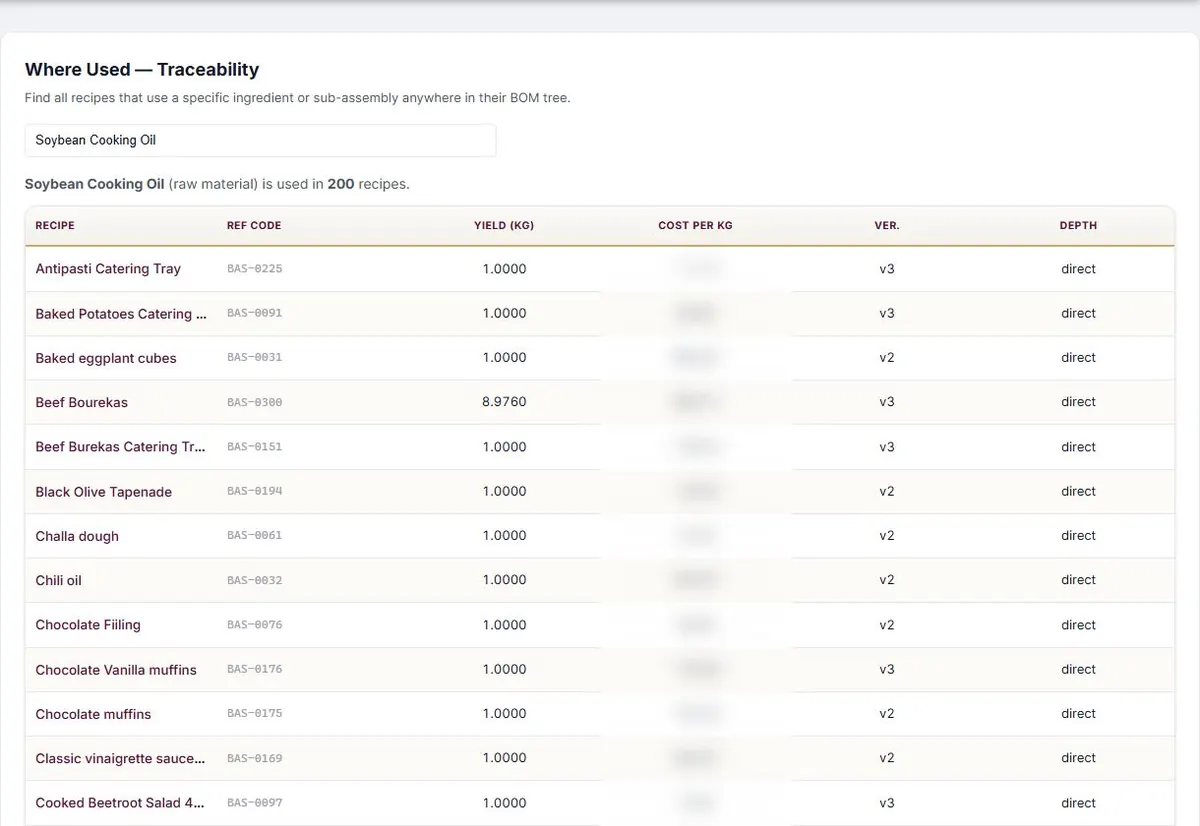Screen dimensions: 1200x826
Task: Select ref code BAS-0176
Action: tap(255, 669)
